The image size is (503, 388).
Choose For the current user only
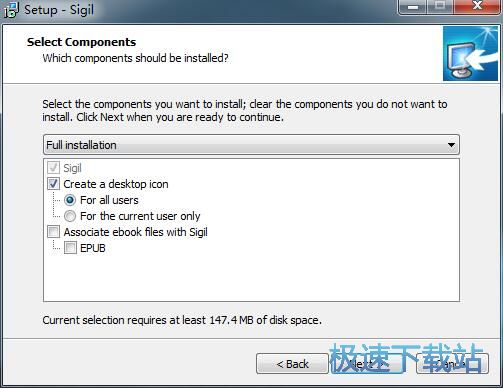pos(70,216)
